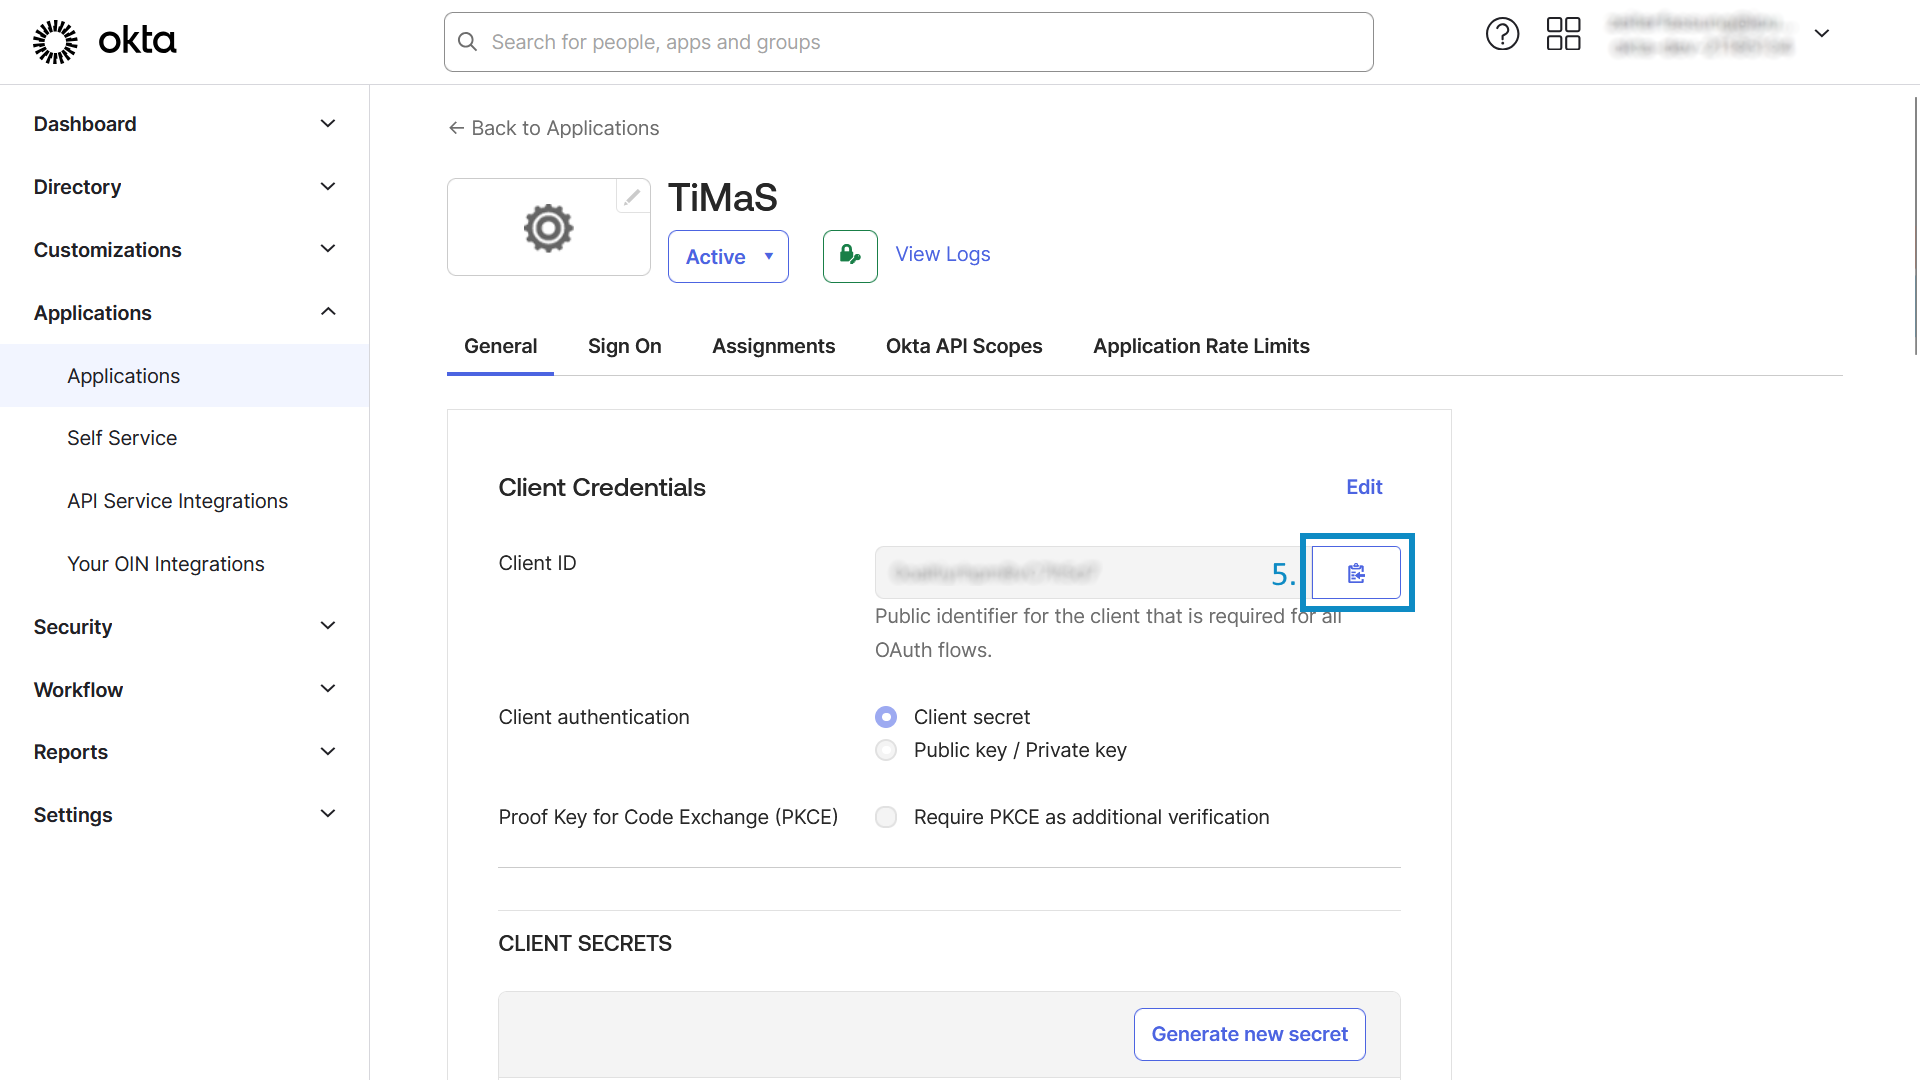Click the app logo edit pencil icon
This screenshot has height=1080, width=1920.
pyautogui.click(x=632, y=197)
